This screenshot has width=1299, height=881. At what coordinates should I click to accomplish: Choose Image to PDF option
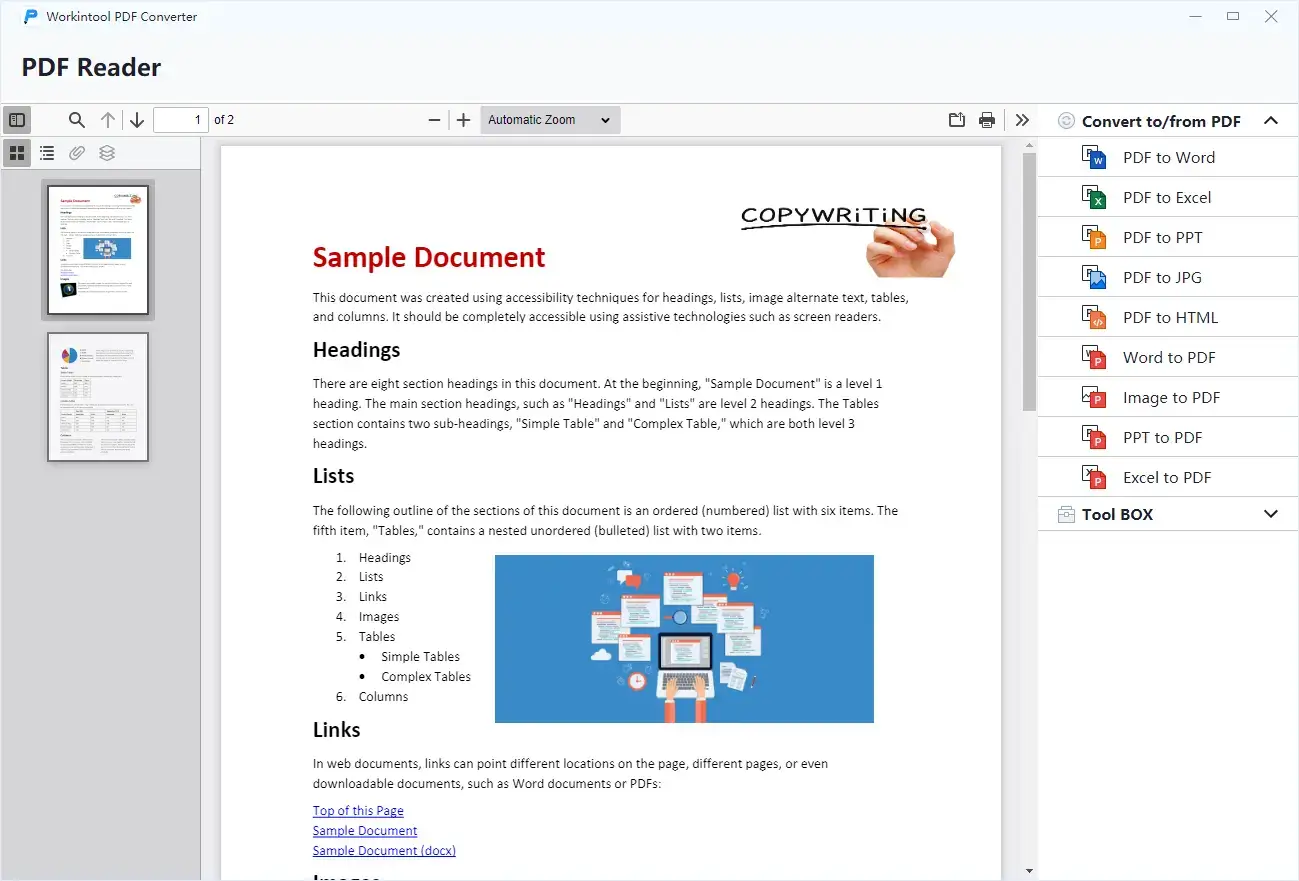coord(1171,397)
